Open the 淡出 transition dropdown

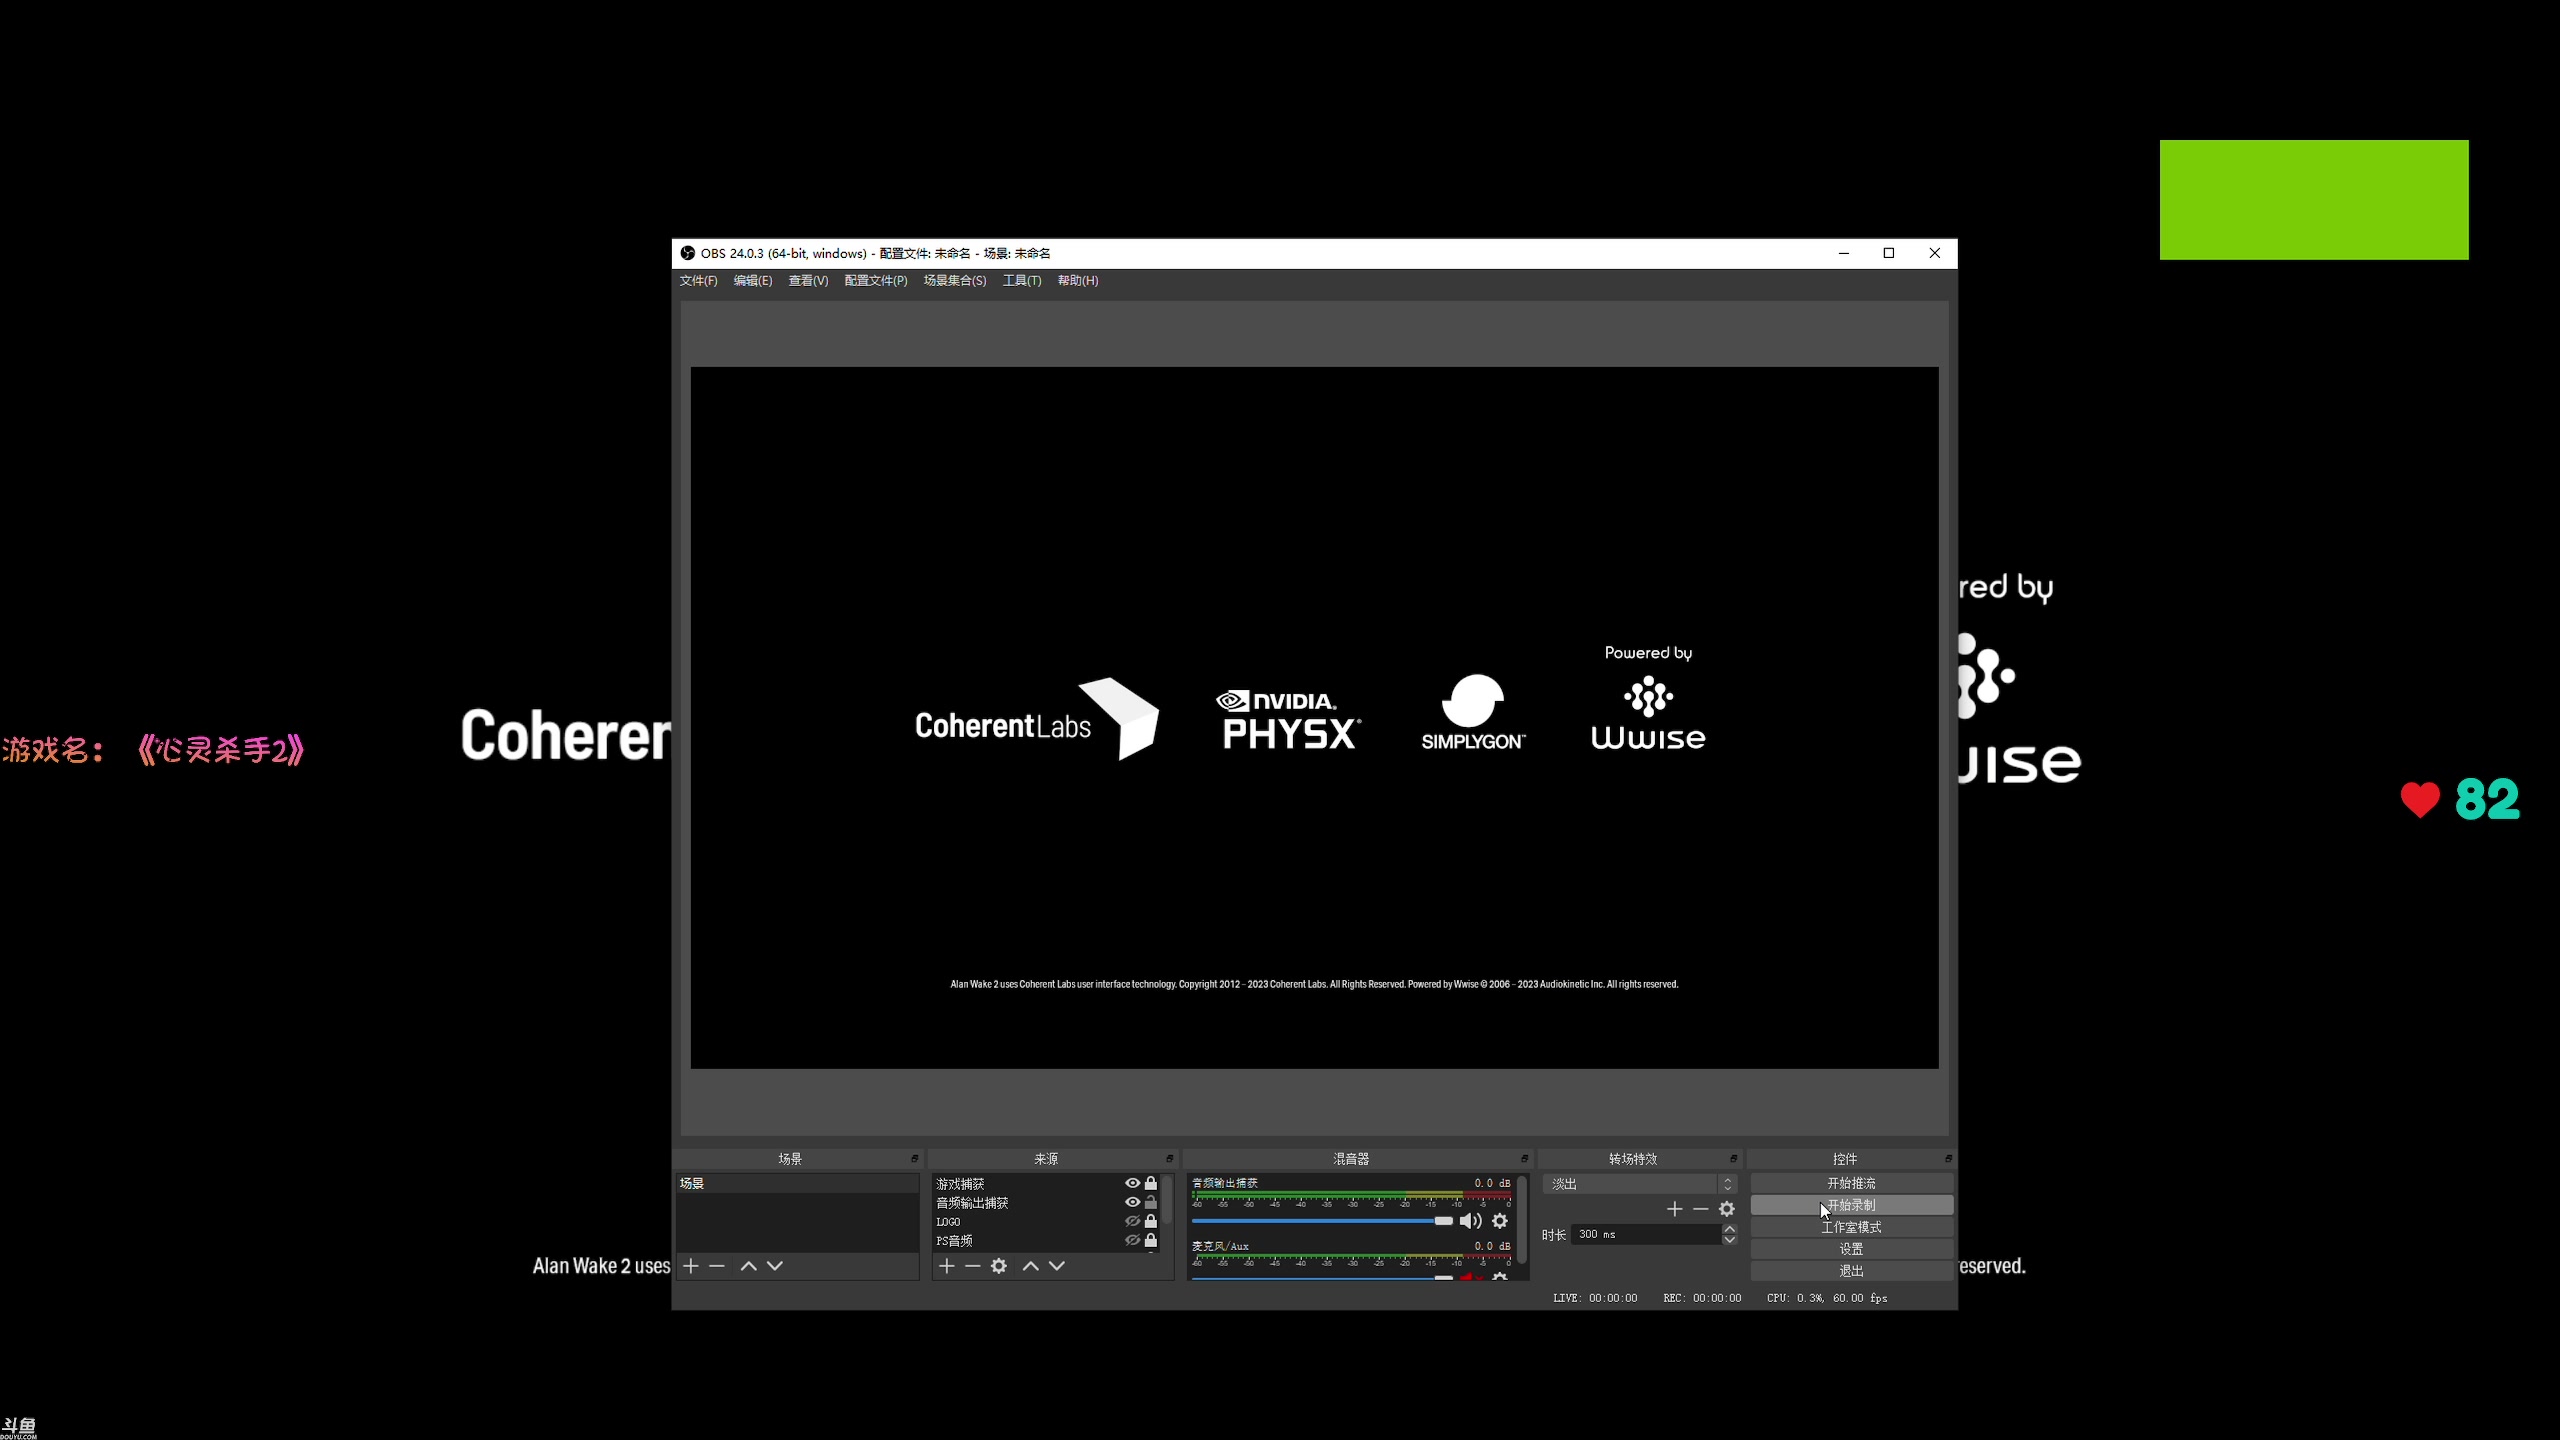point(1639,1184)
